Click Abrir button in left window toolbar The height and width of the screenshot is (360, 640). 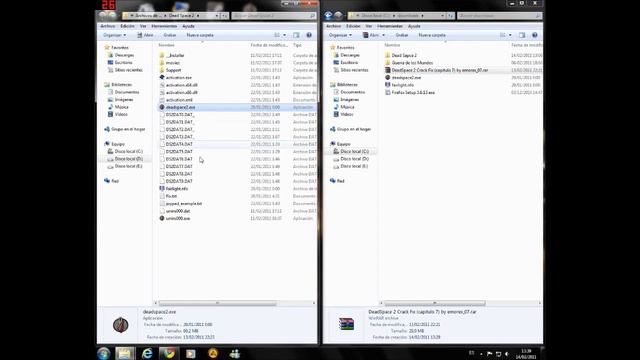tap(145, 35)
